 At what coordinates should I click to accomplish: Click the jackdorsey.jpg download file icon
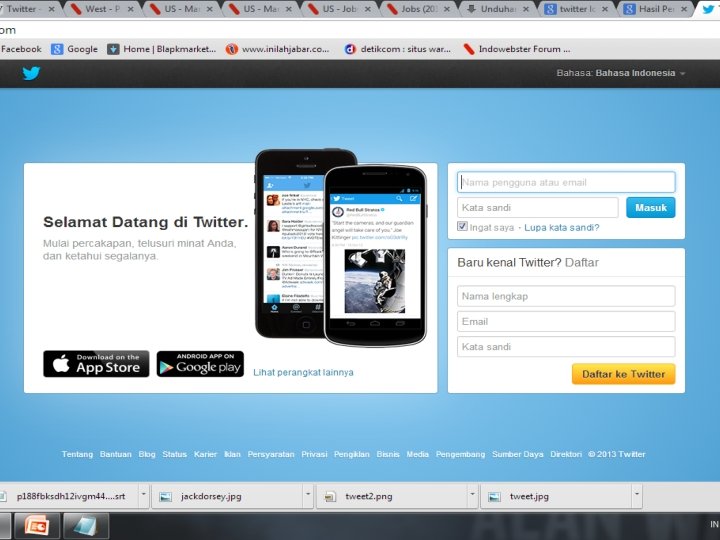click(165, 496)
